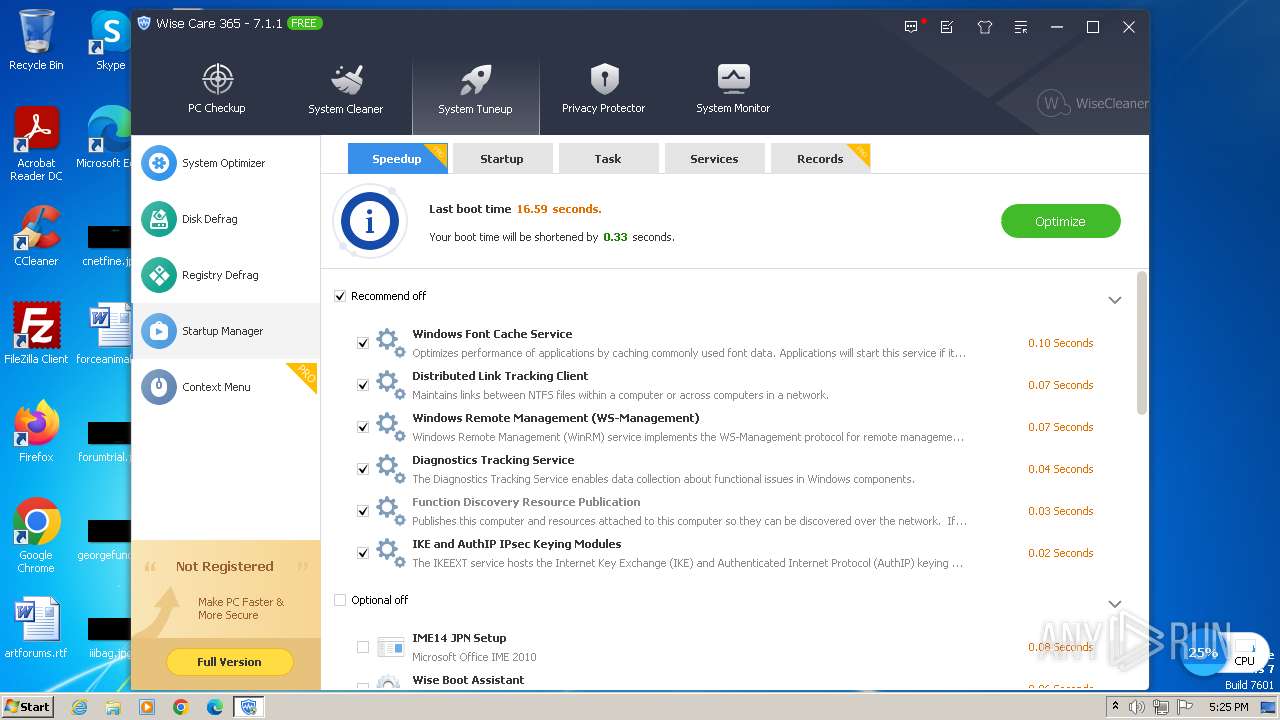Uncheck IKE and AuthIP IPsec Keying Modules

tap(363, 553)
